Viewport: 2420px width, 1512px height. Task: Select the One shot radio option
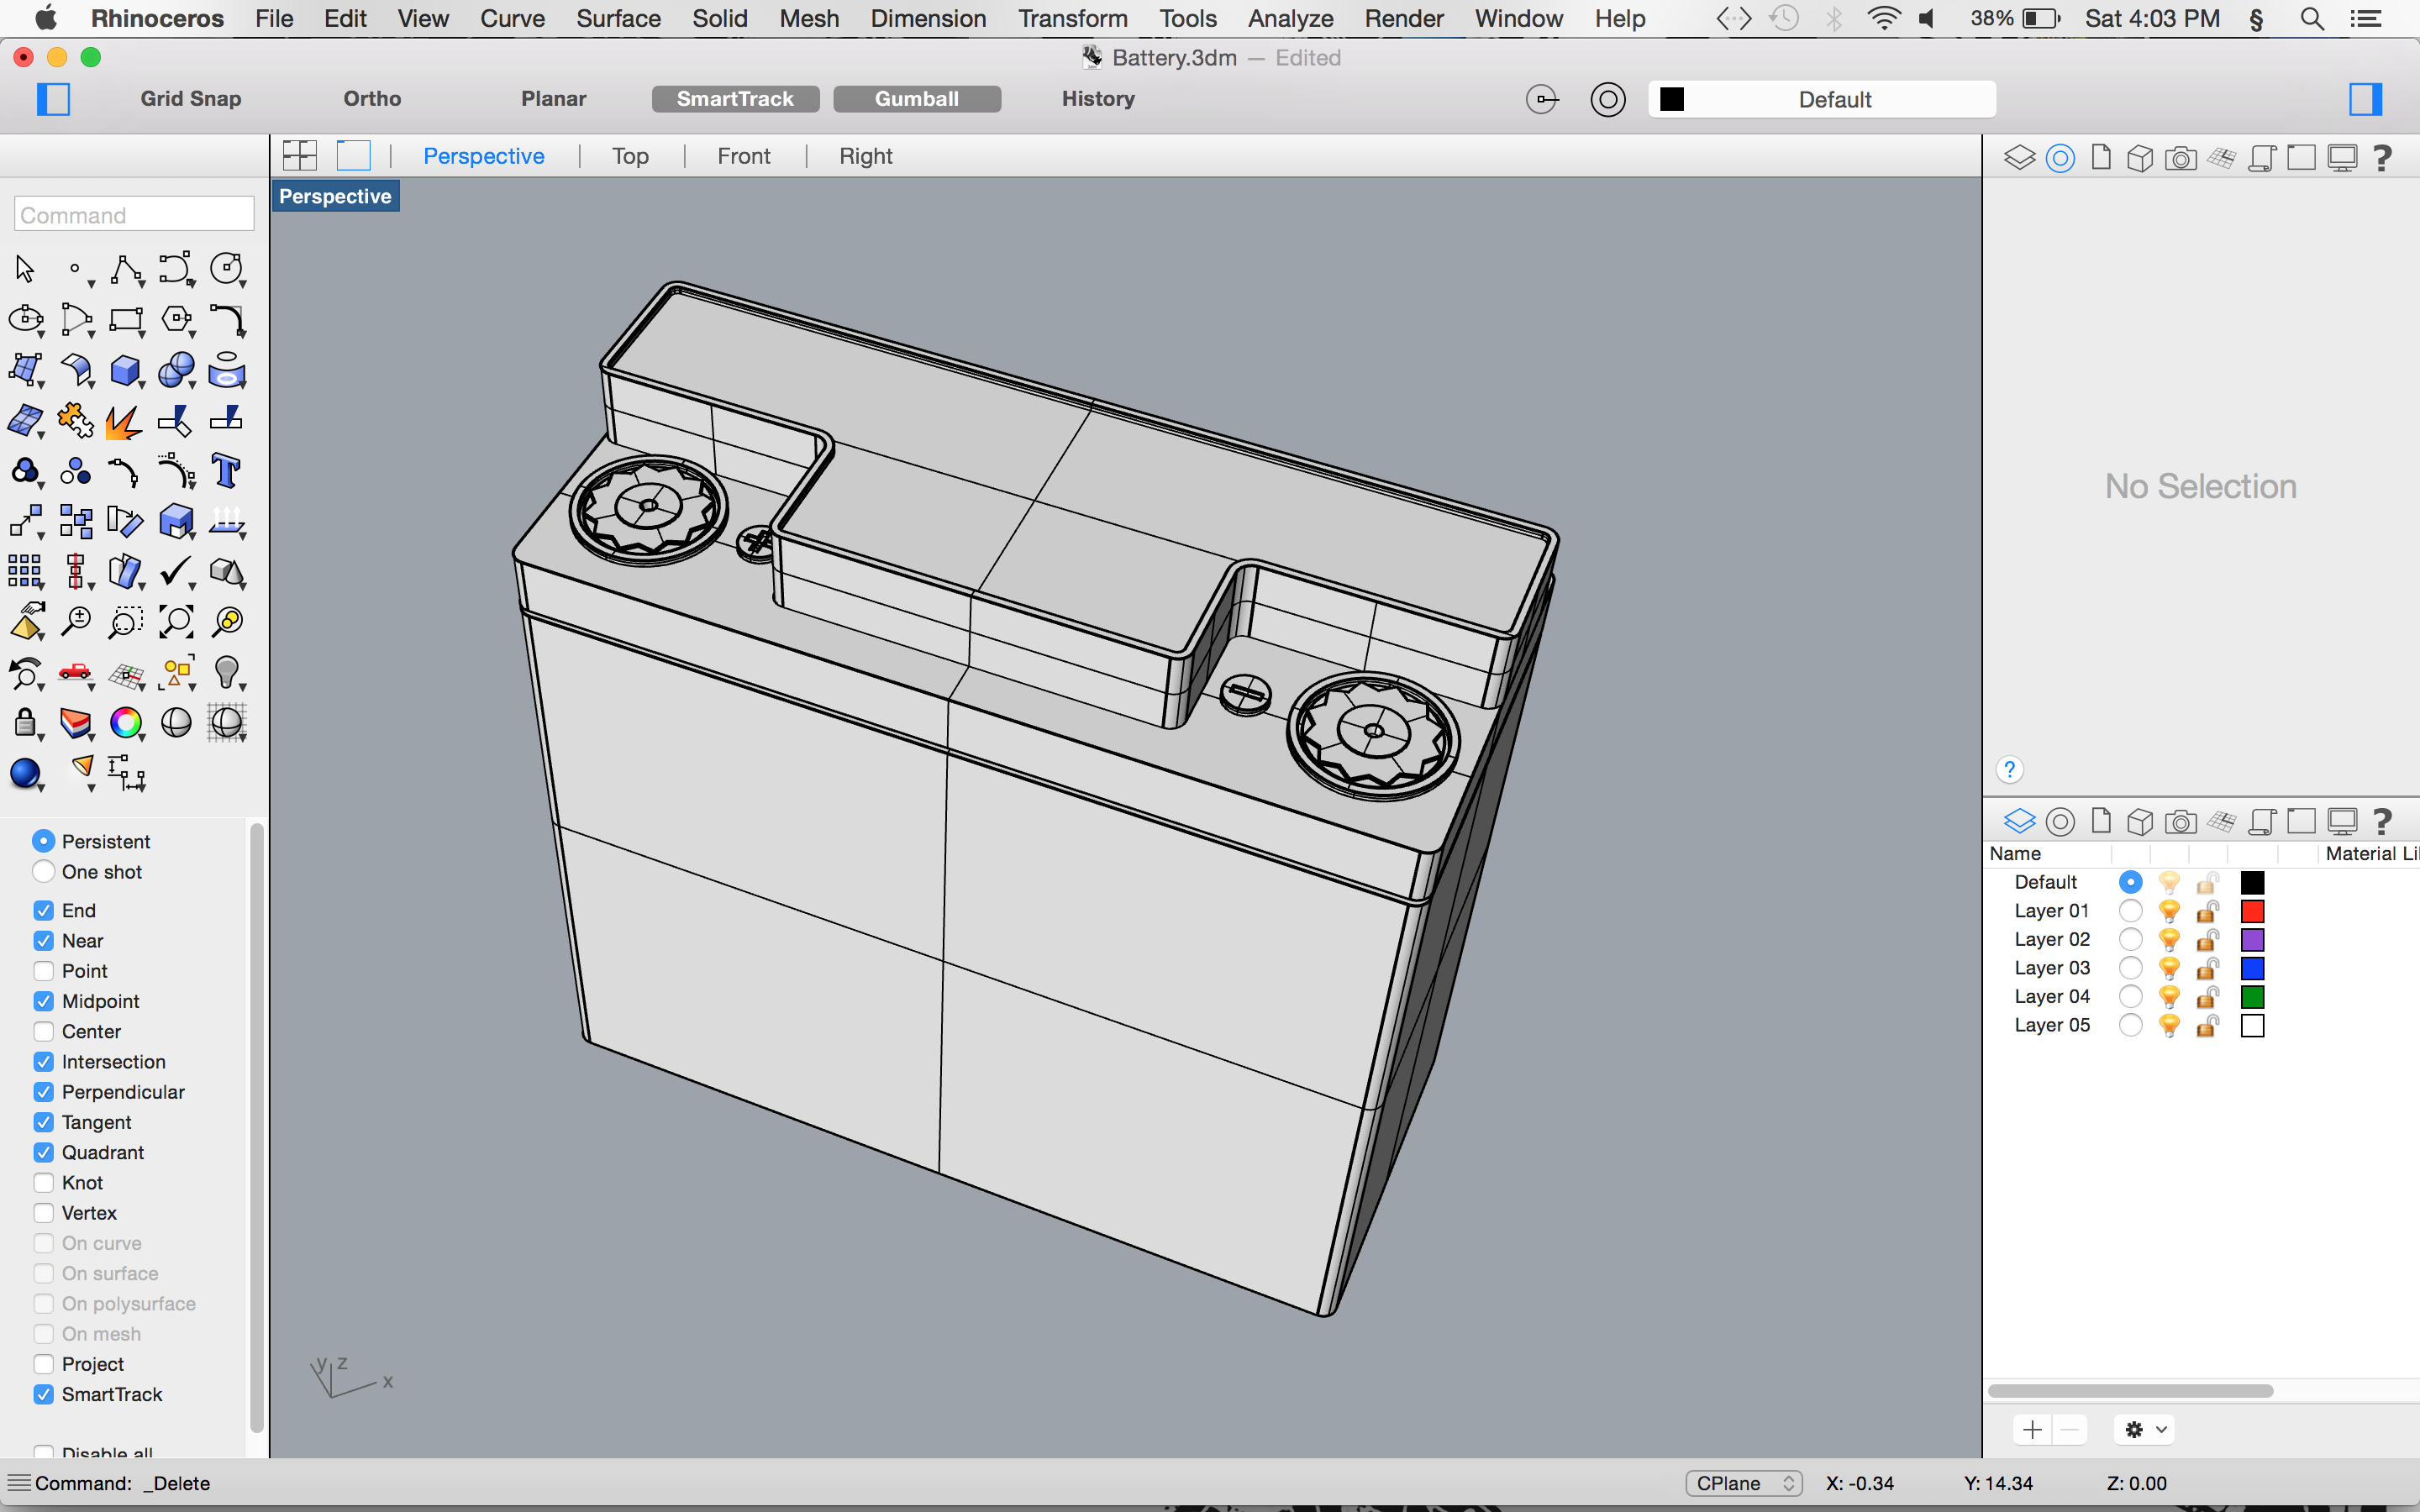[x=44, y=872]
